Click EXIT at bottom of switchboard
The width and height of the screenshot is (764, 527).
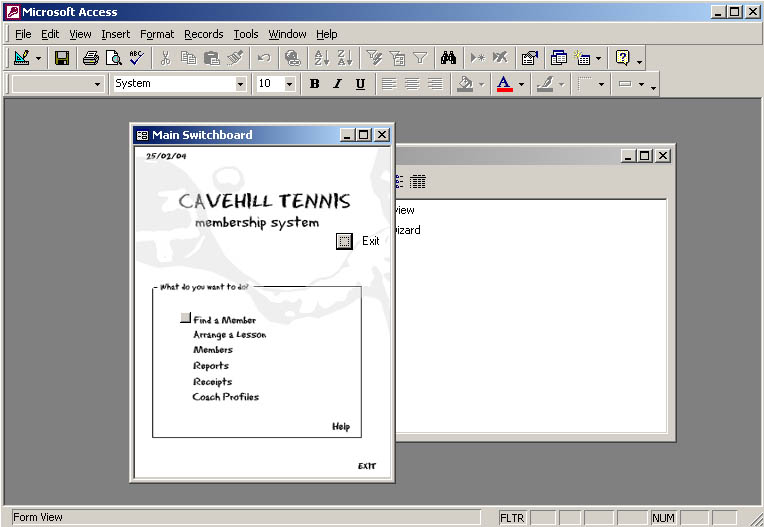[x=366, y=466]
